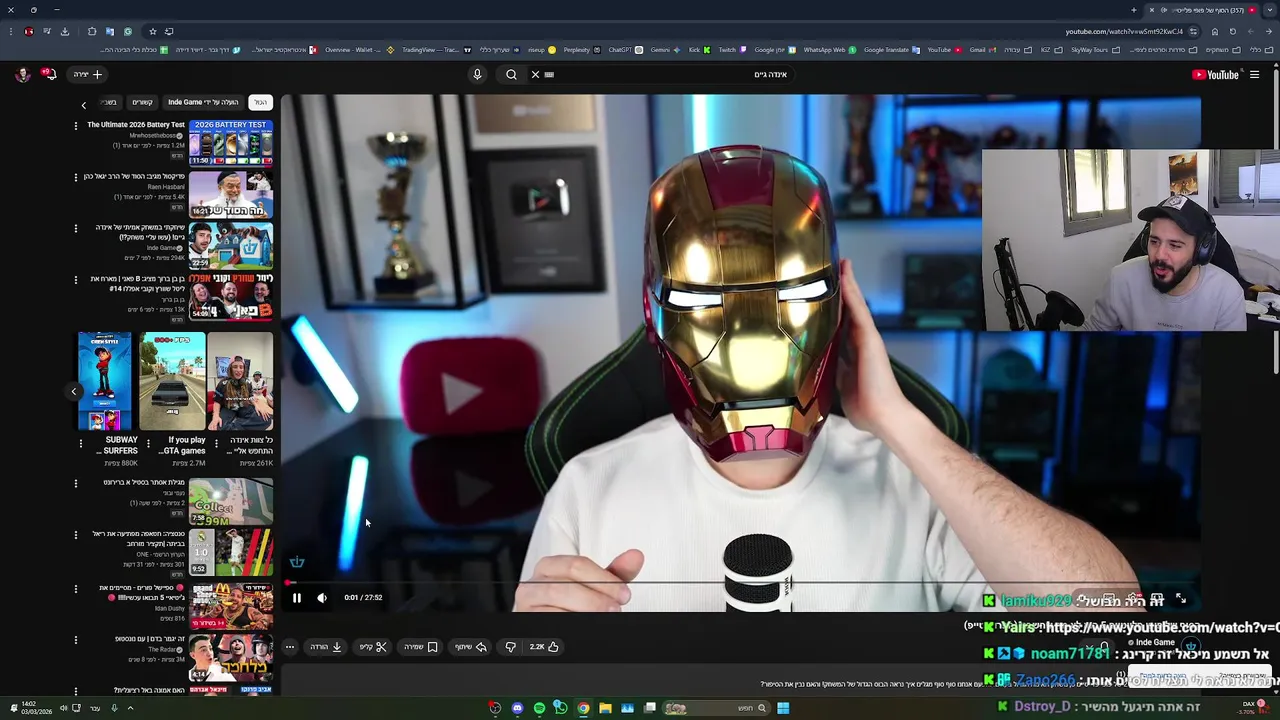Image resolution: width=1280 pixels, height=720 pixels.
Task: Open the Raen Hasbani suggested video thumbnail
Action: point(231,195)
